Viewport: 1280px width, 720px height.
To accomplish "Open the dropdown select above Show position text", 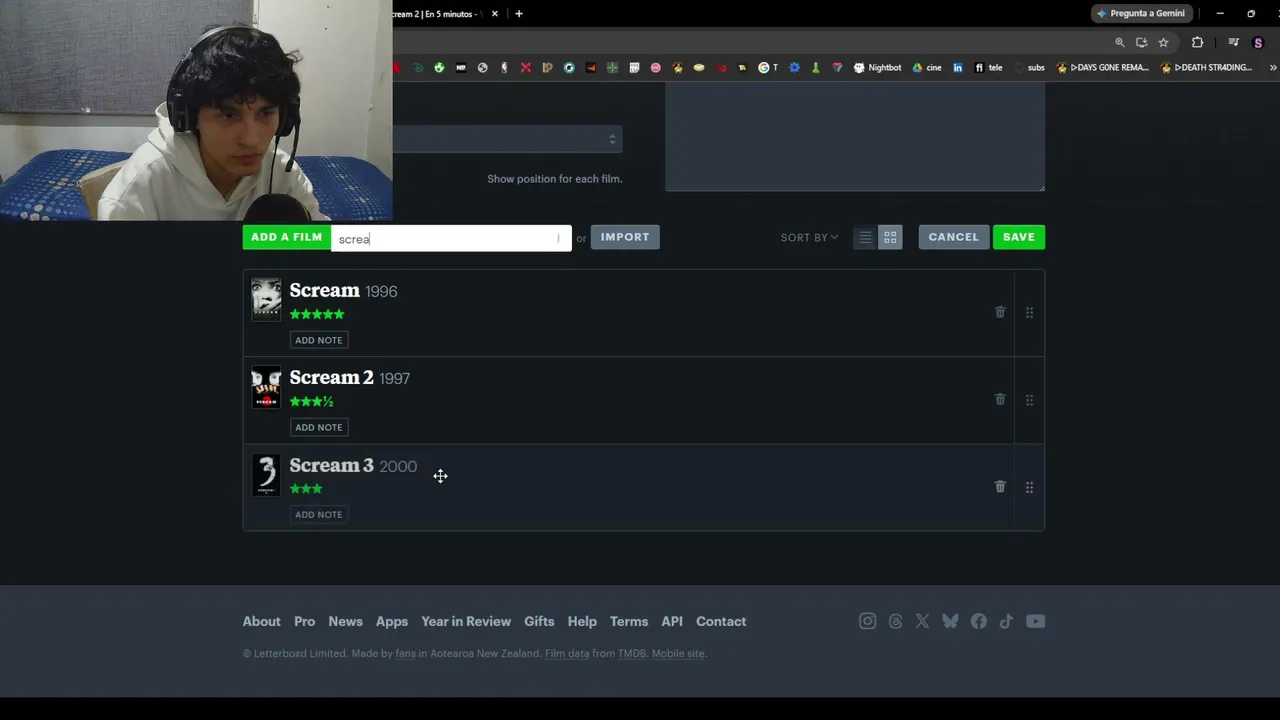I will pos(507,139).
